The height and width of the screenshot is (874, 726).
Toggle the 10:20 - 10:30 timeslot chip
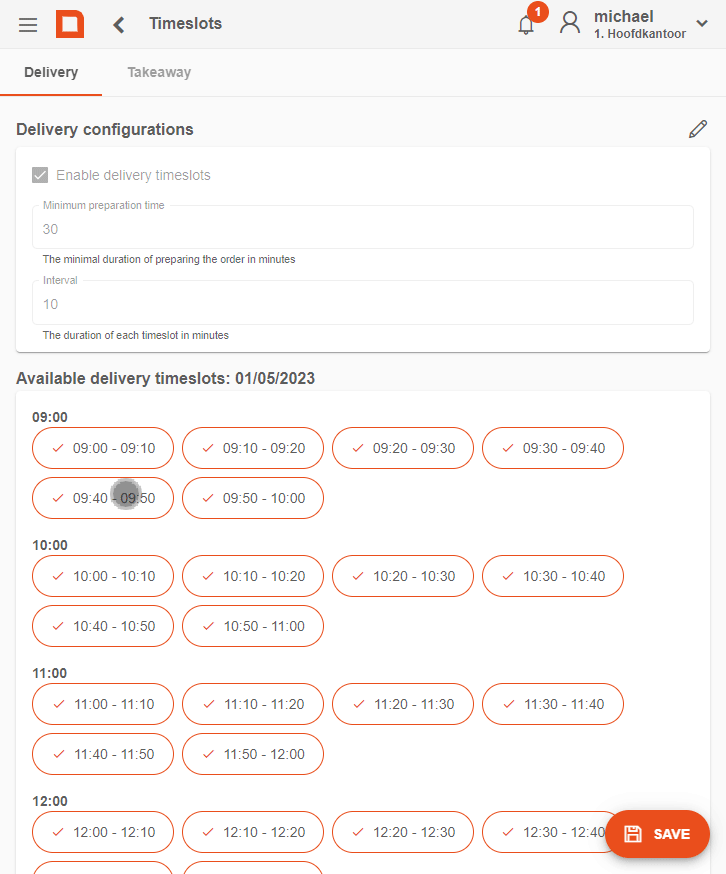(x=403, y=576)
